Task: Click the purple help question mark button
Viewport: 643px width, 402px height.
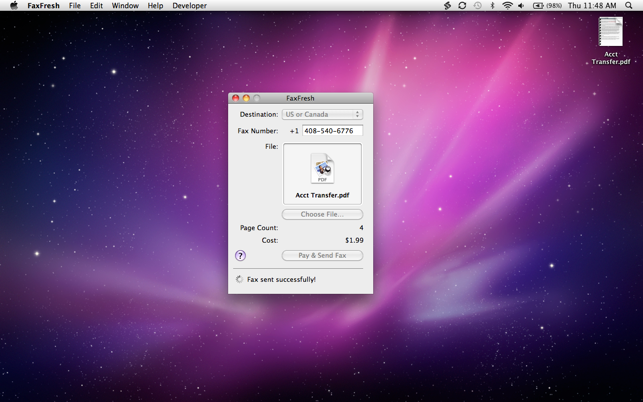Action: click(240, 256)
